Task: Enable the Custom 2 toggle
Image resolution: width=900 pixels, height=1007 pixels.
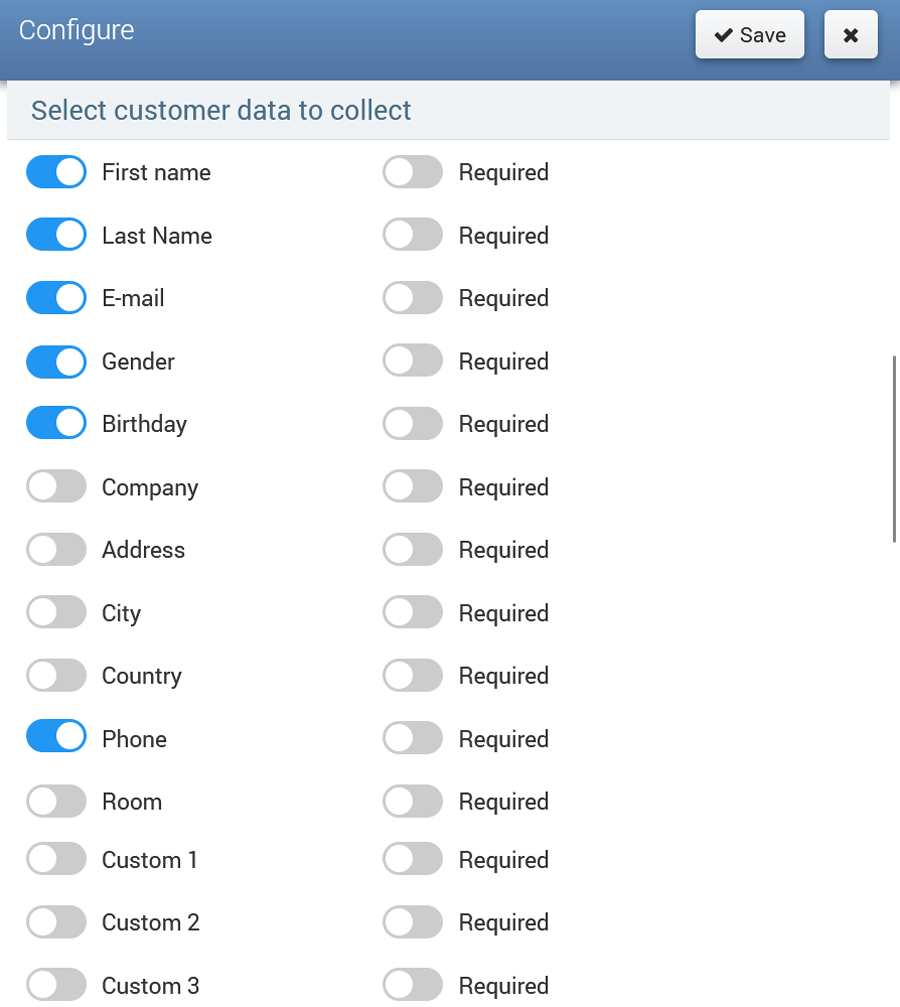Action: [x=57, y=922]
